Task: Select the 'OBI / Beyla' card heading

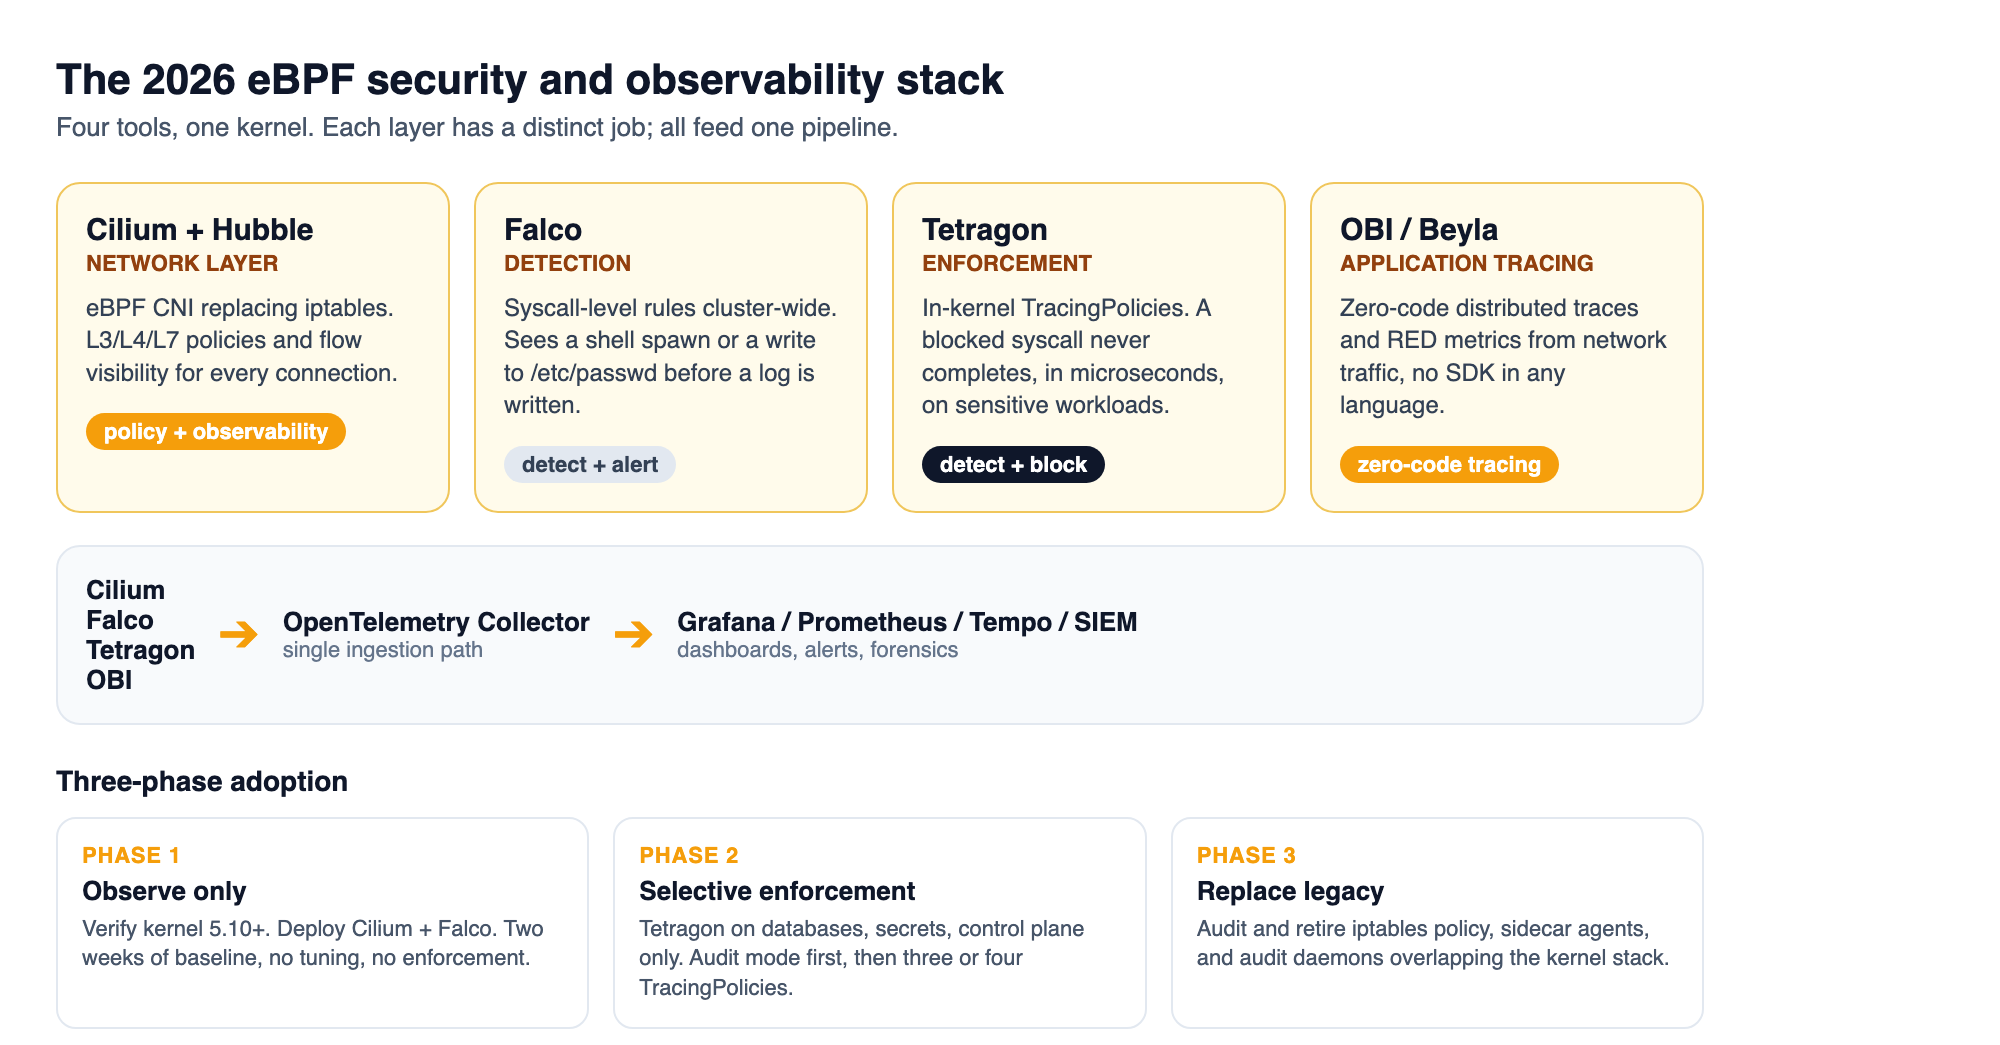Action: [x=1418, y=230]
